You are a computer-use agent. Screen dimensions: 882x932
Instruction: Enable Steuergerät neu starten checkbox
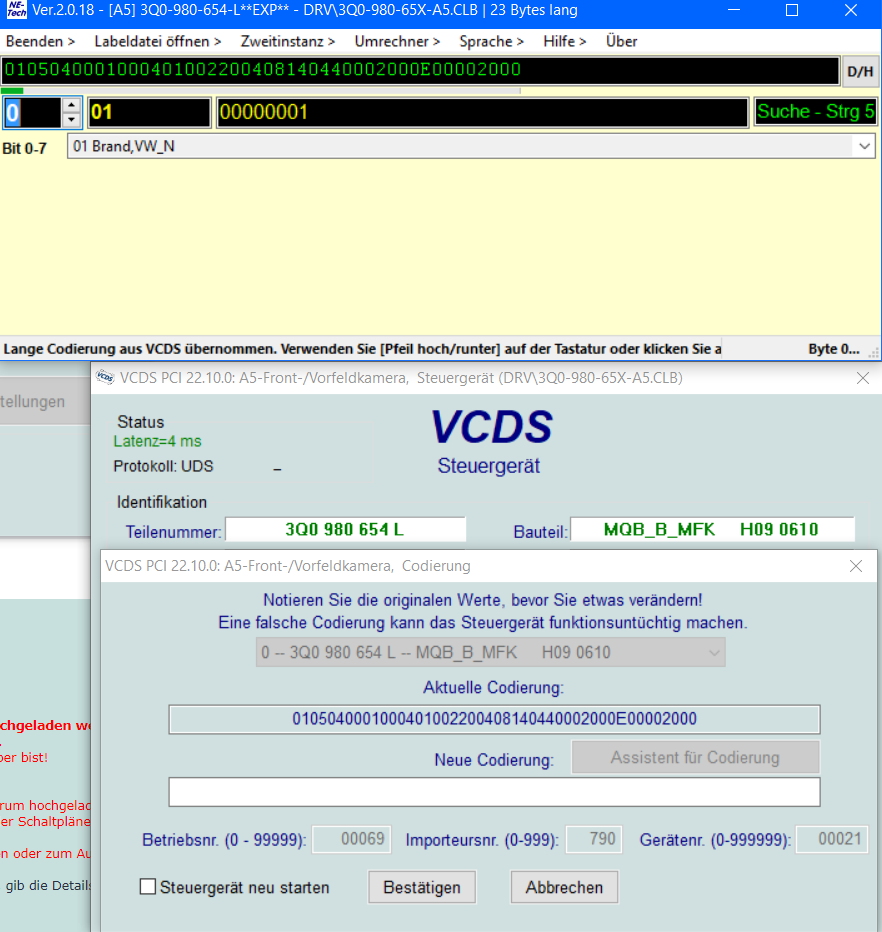pos(149,887)
